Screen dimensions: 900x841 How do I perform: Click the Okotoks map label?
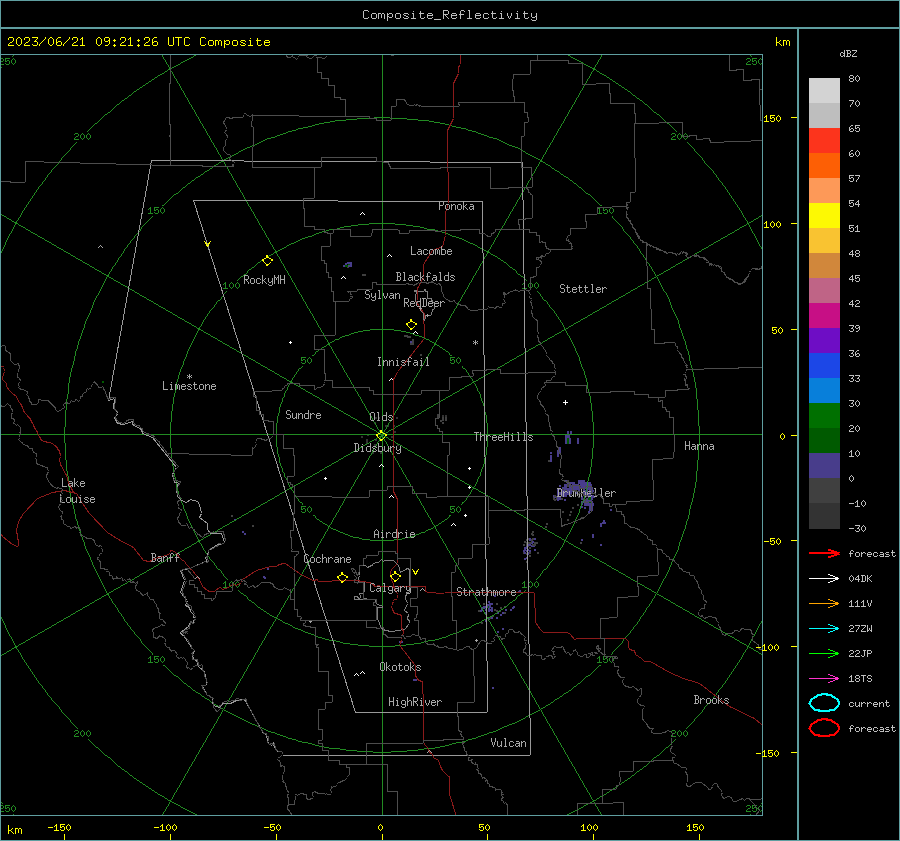pyautogui.click(x=400, y=667)
